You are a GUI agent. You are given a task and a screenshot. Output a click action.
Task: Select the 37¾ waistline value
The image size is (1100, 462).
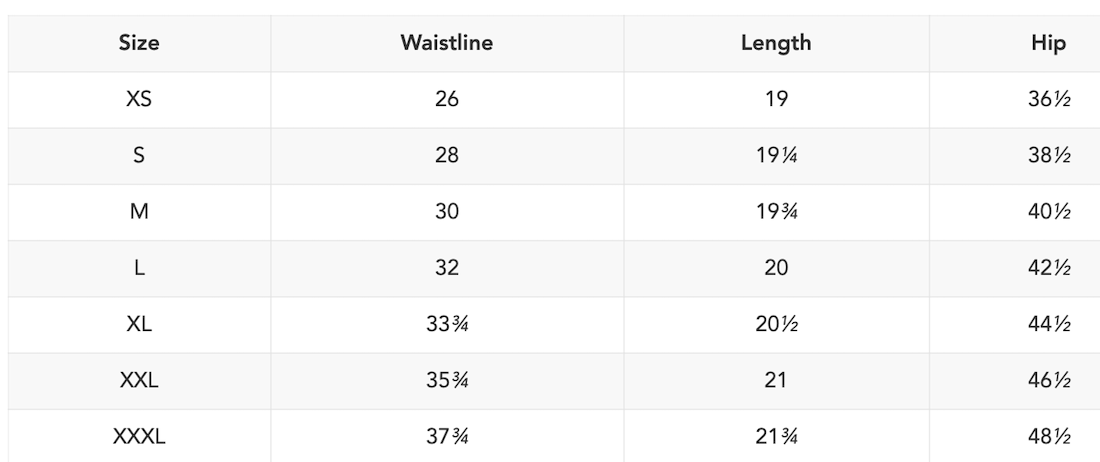coord(446,435)
